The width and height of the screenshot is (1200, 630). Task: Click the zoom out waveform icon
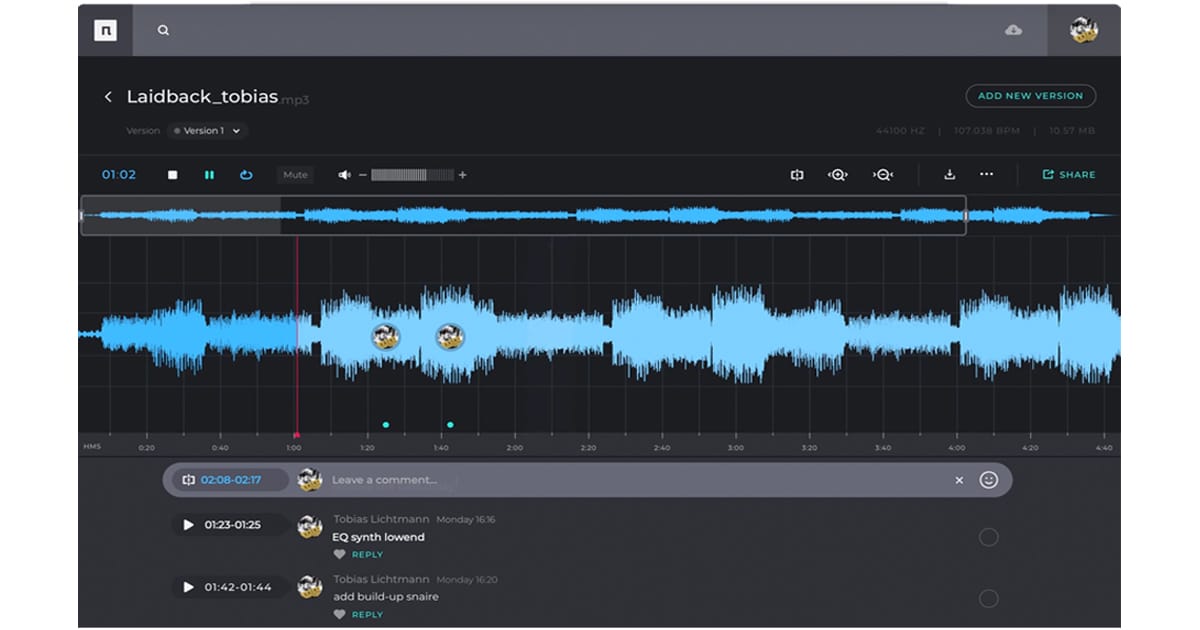click(x=882, y=175)
